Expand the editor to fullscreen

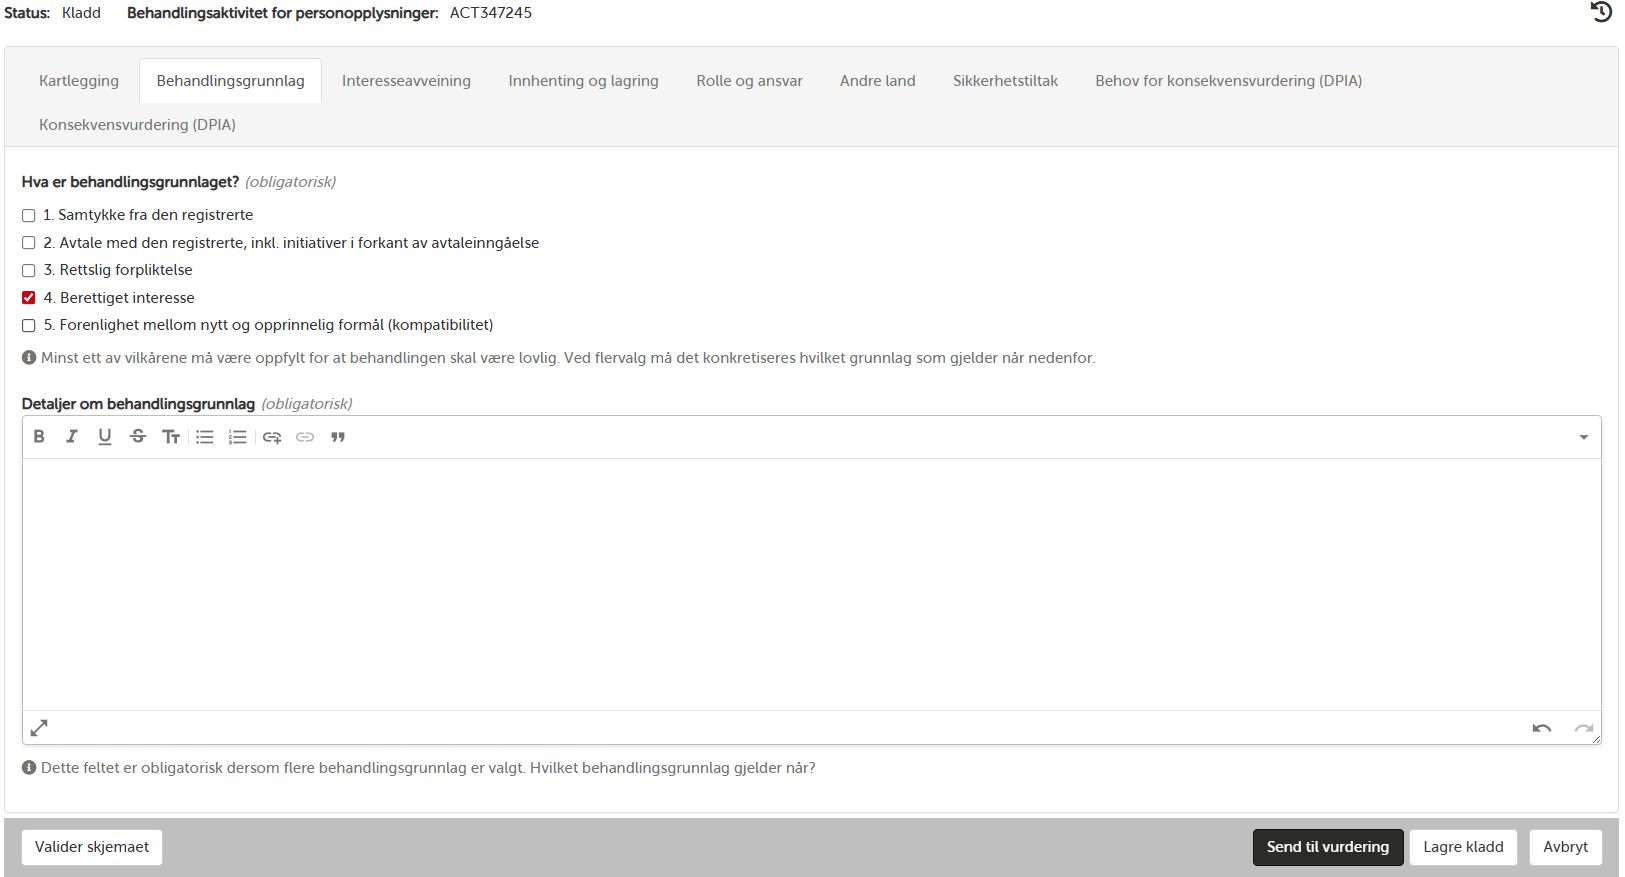[x=39, y=728]
